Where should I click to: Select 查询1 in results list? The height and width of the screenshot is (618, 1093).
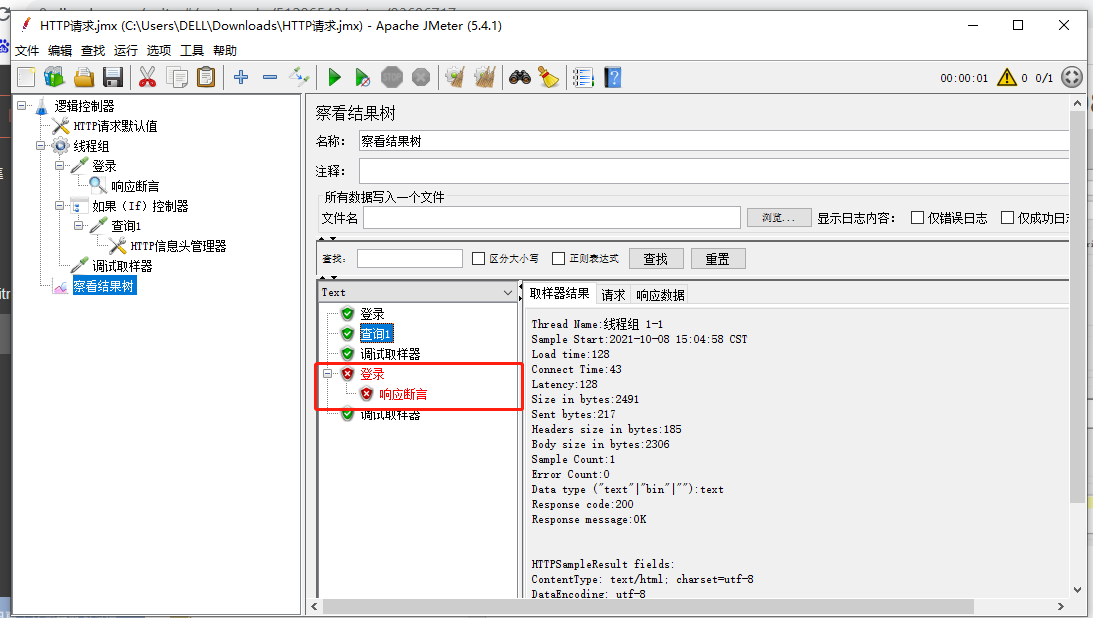(x=376, y=334)
